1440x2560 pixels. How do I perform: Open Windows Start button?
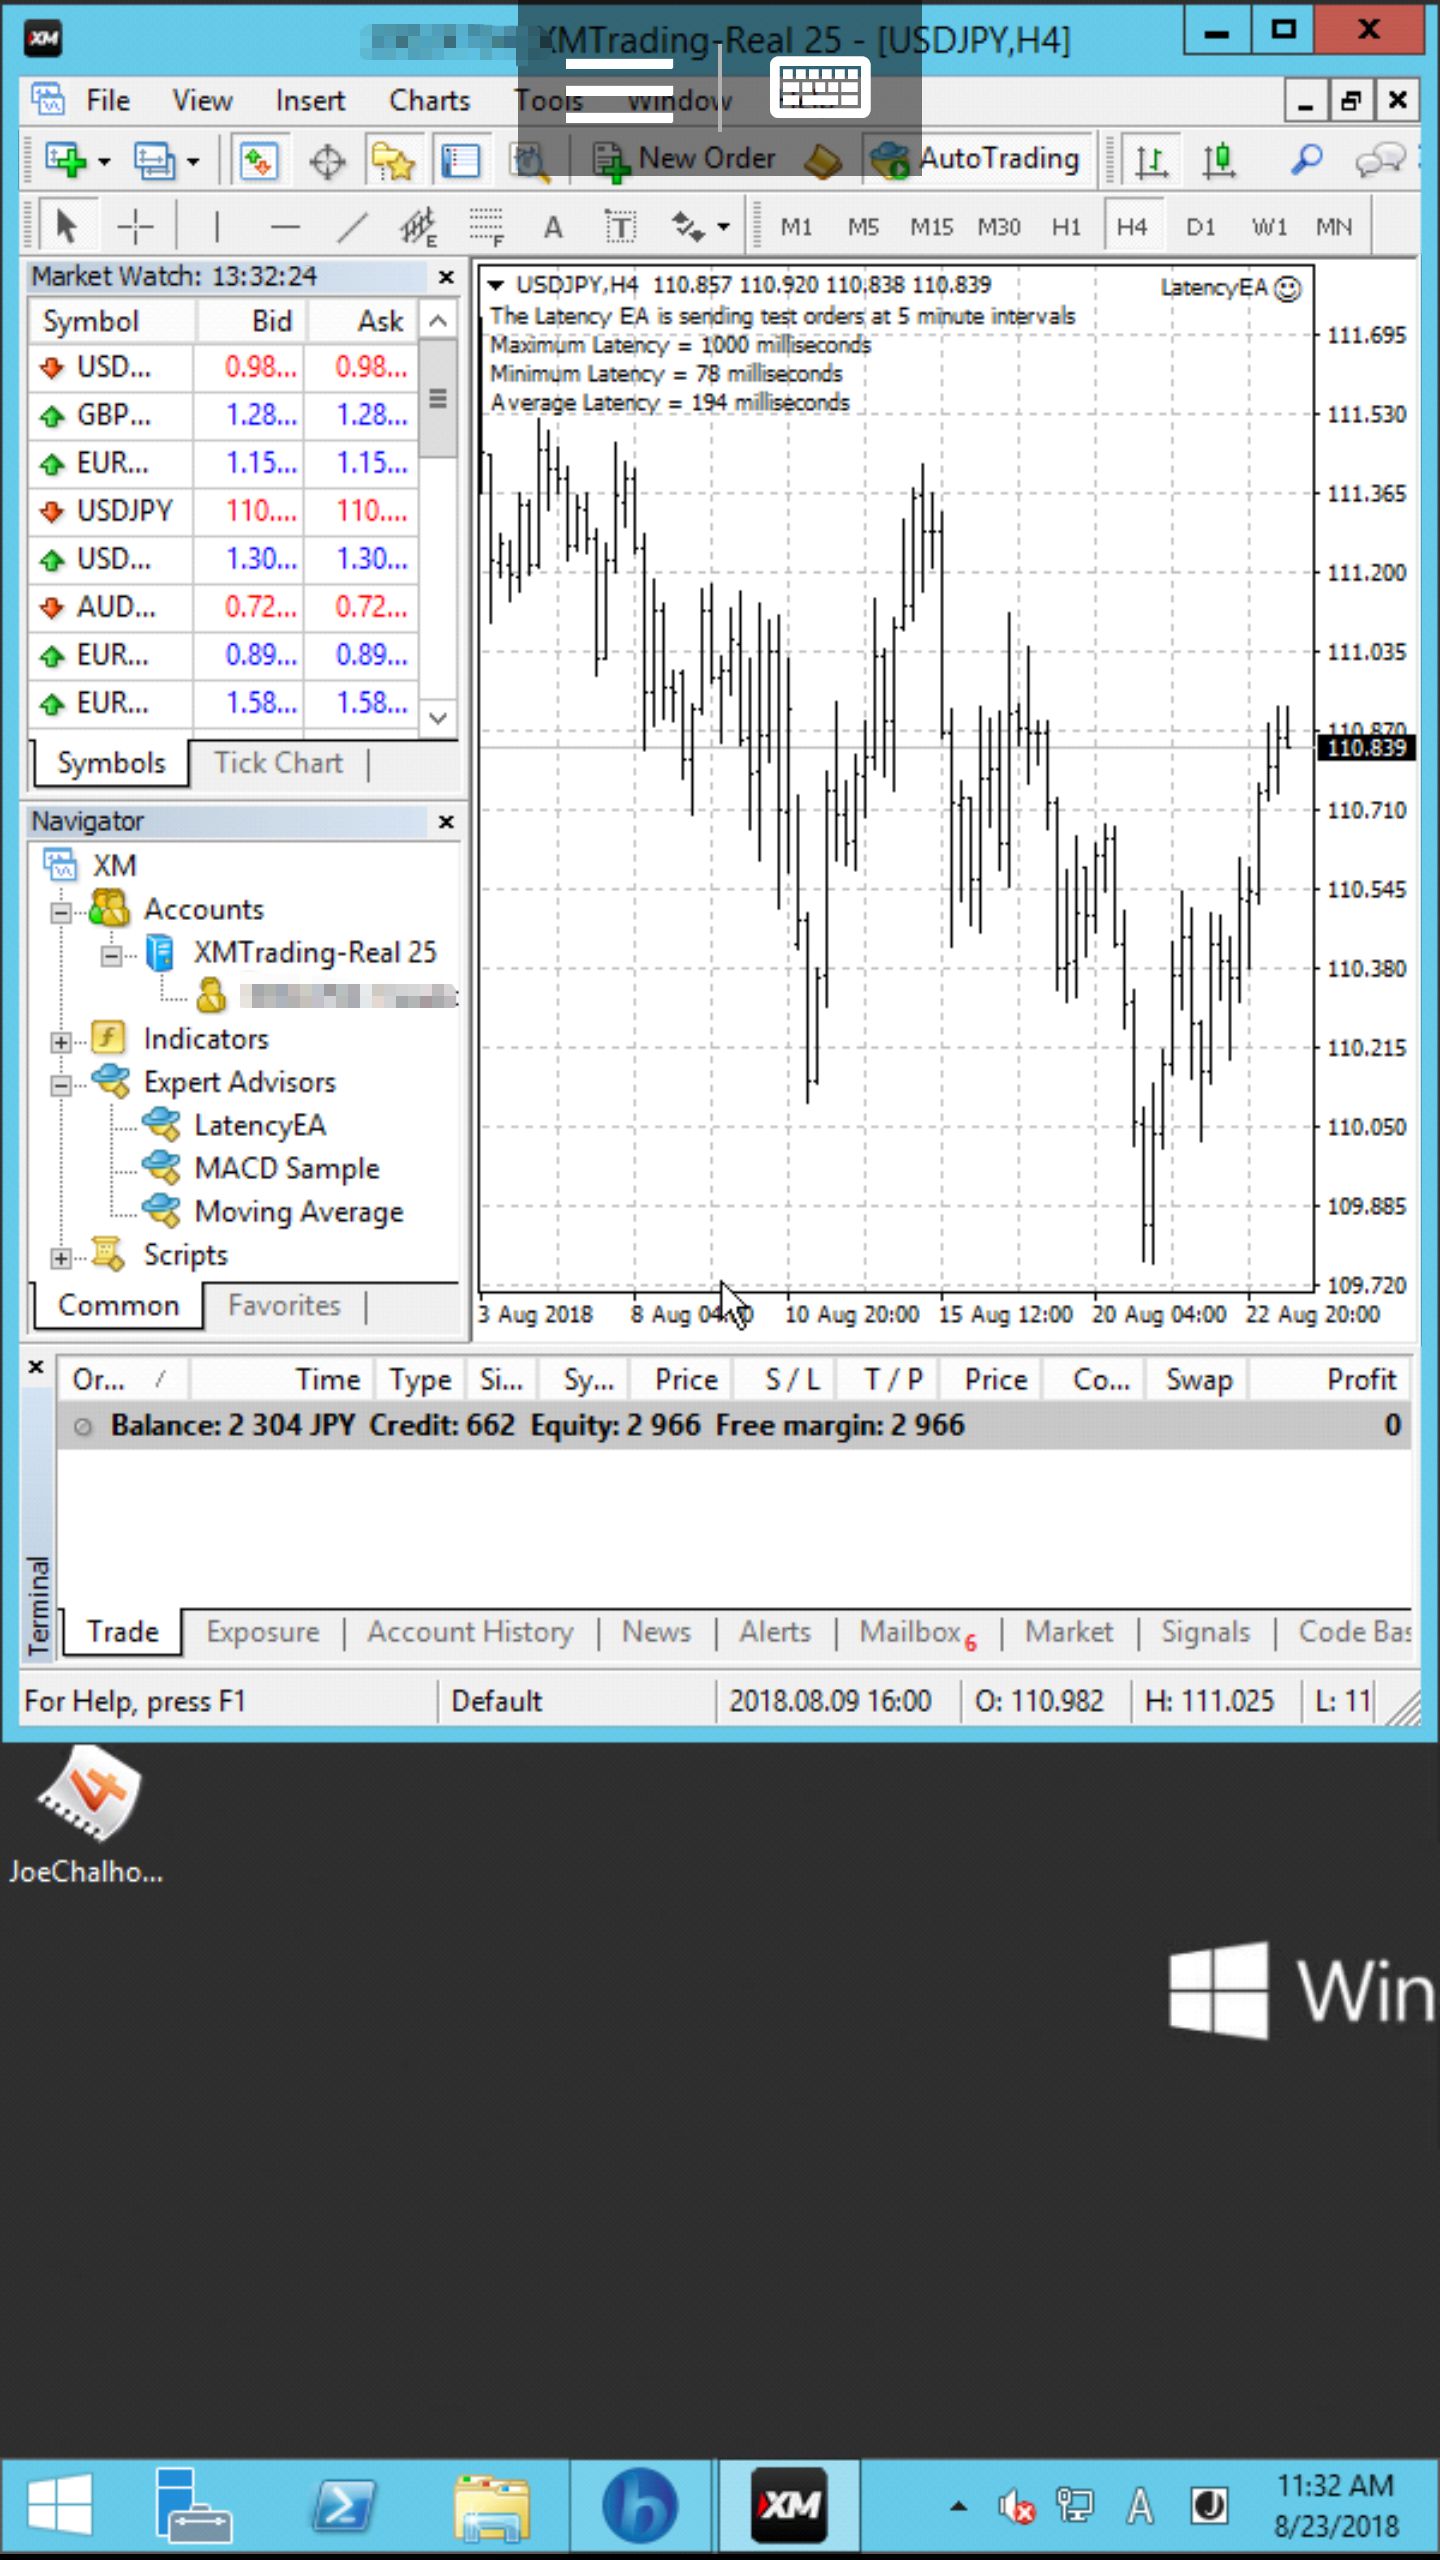(60, 2506)
